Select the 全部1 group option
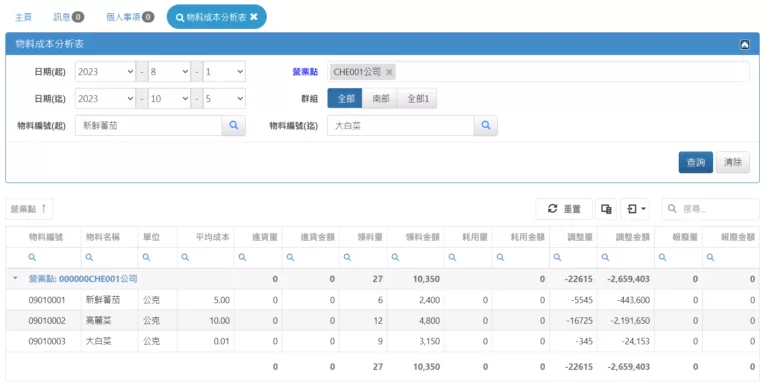Image resolution: width=768 pixels, height=388 pixels. [417, 98]
